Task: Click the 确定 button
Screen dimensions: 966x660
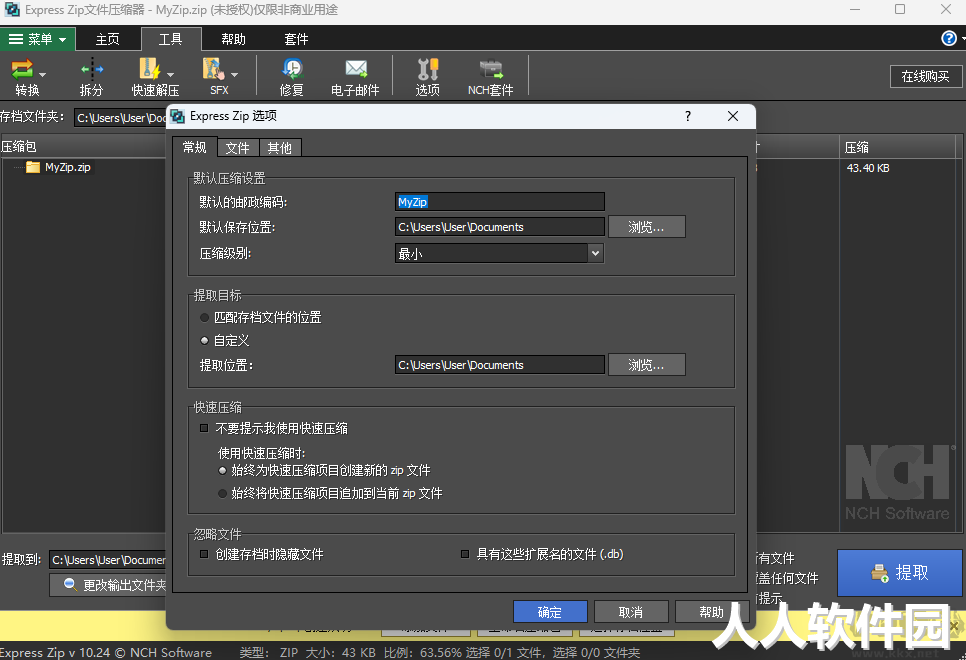Action: pyautogui.click(x=550, y=612)
